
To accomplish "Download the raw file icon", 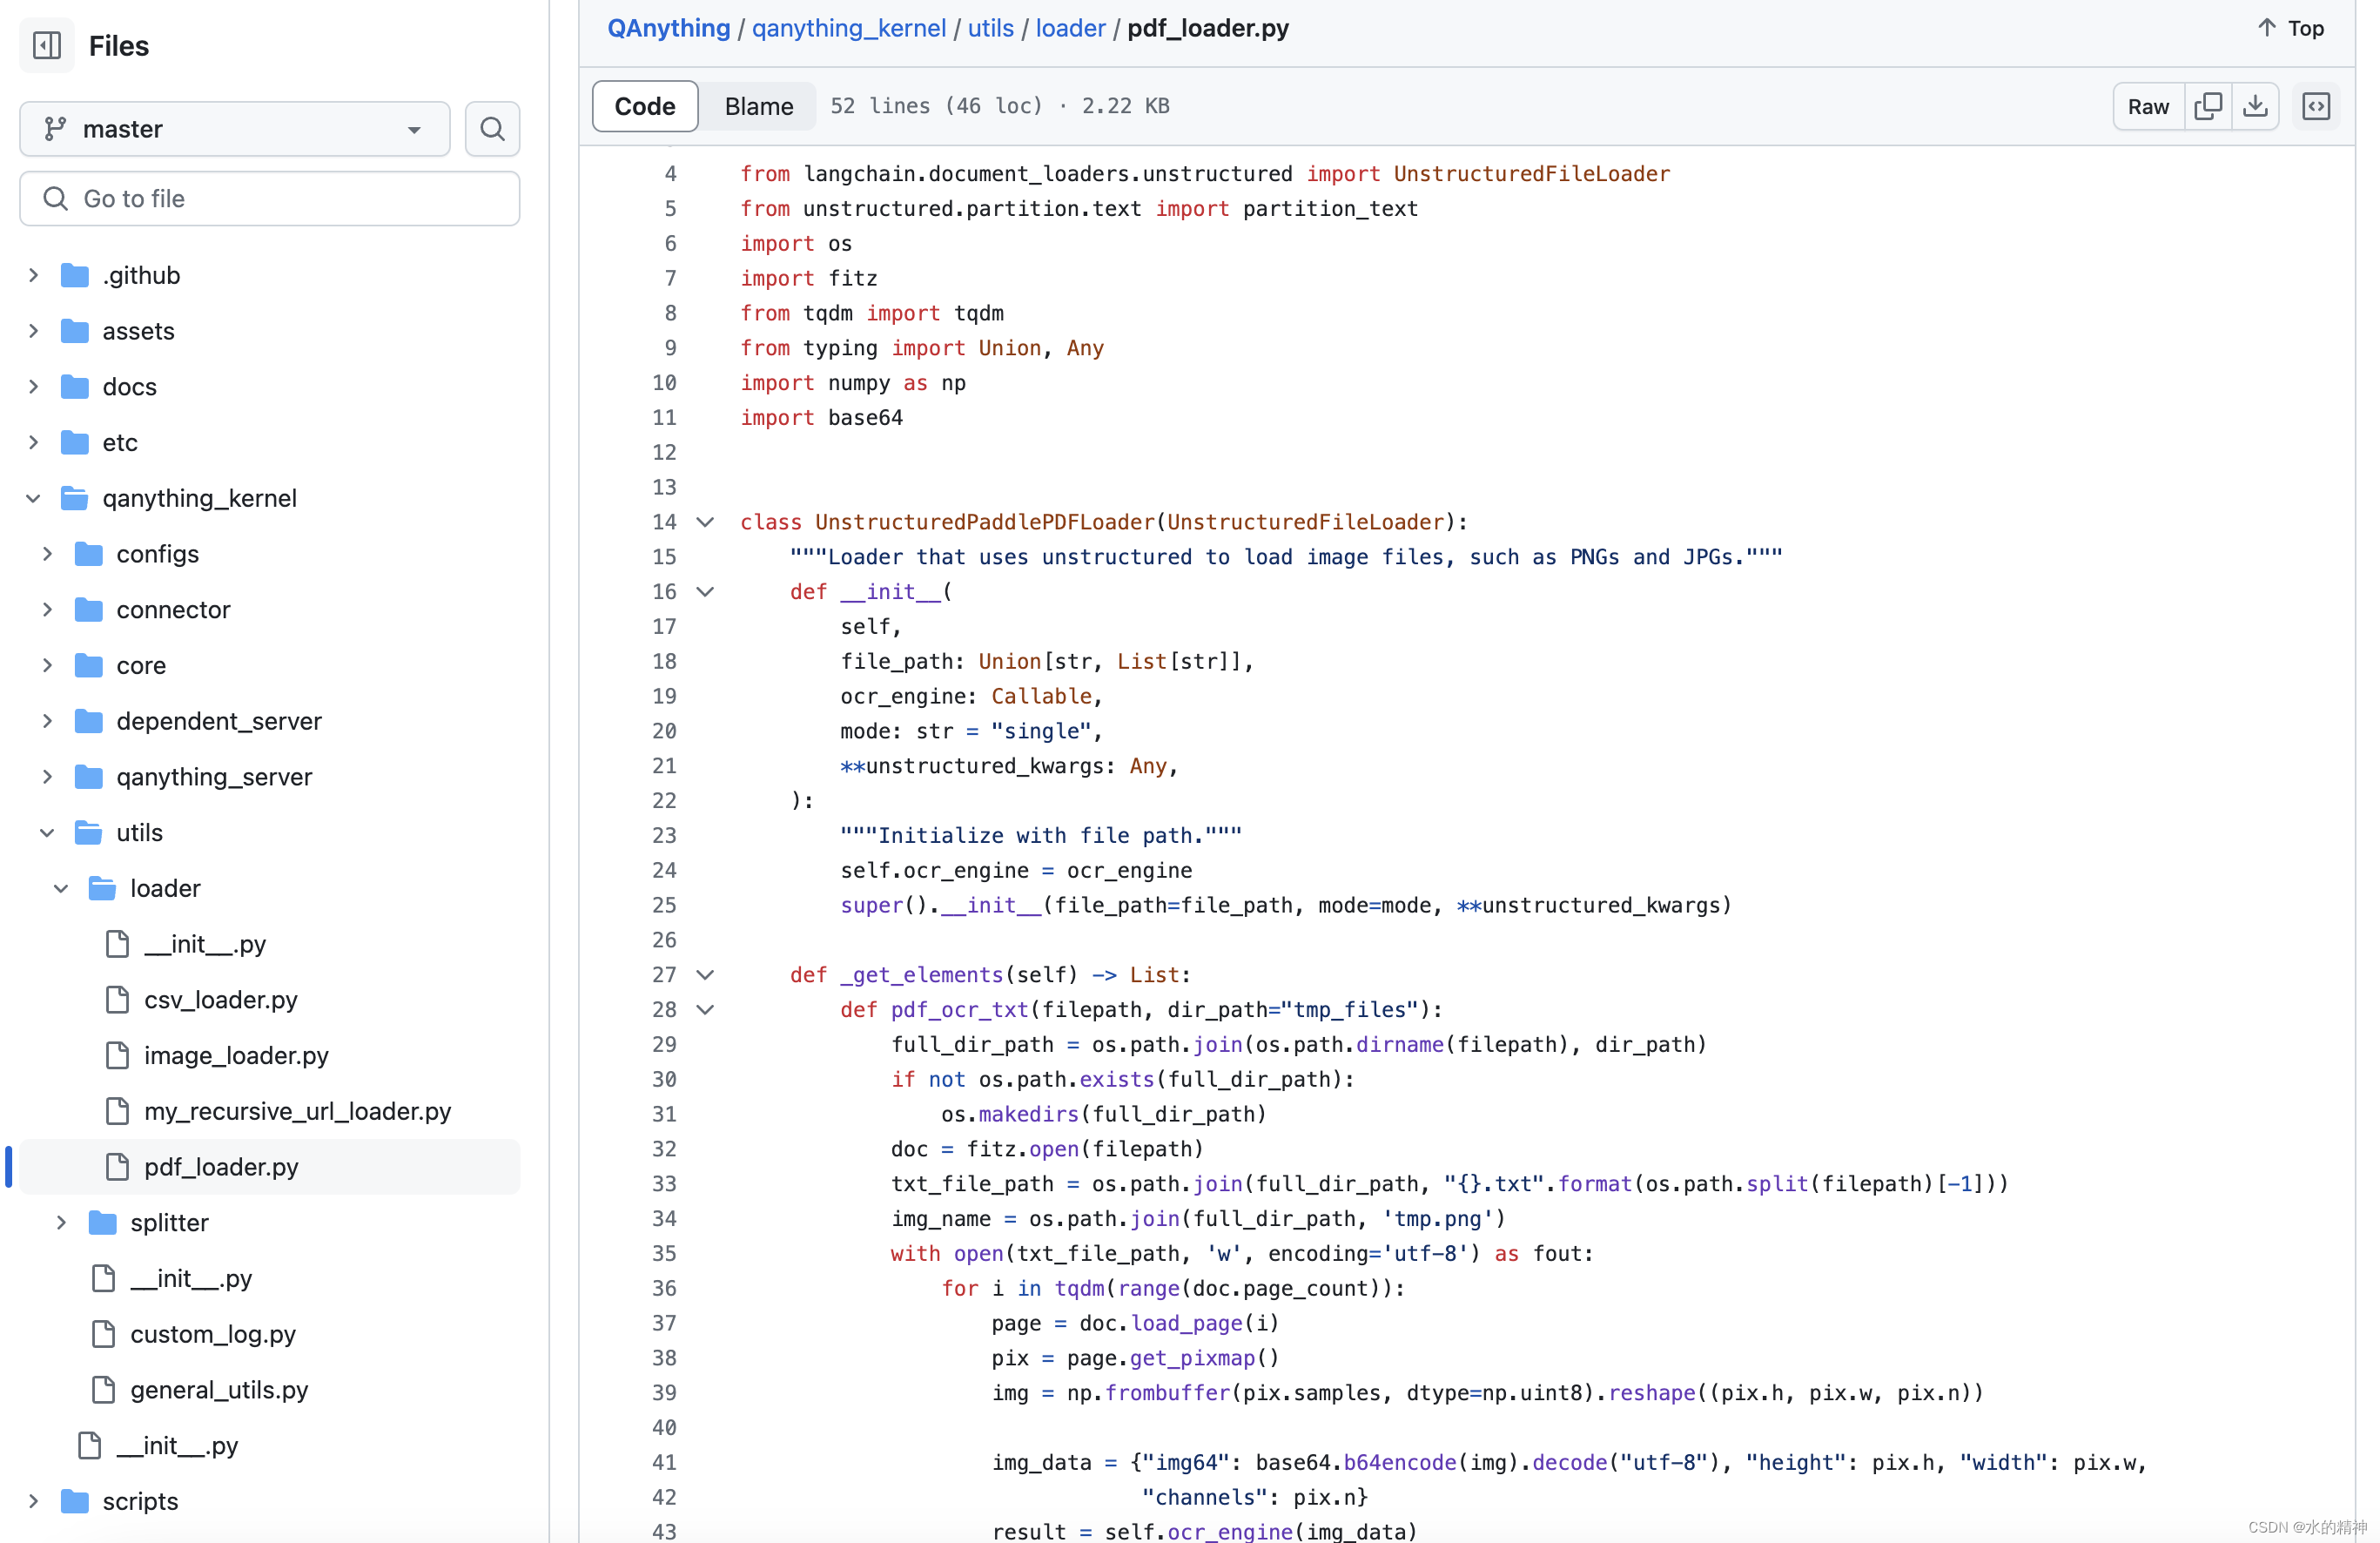I will click(2255, 106).
